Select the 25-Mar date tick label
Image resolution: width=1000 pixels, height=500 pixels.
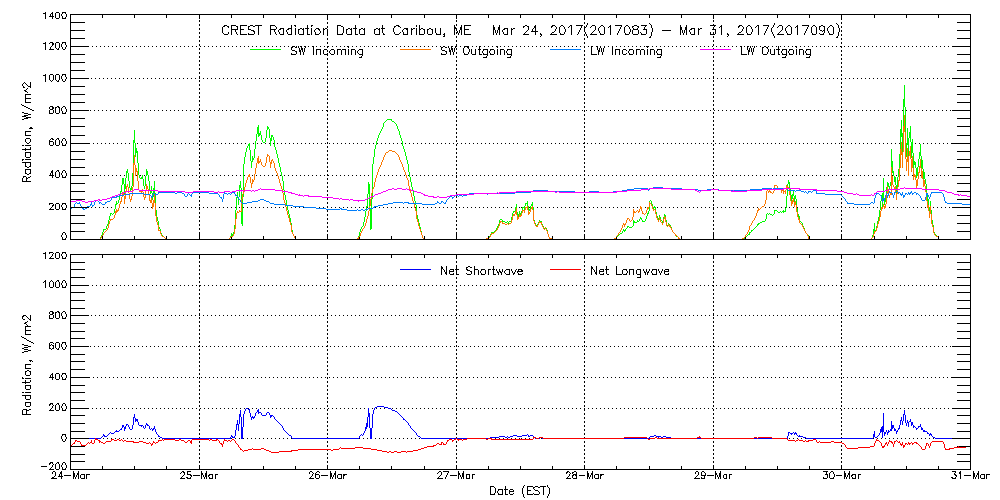click(200, 477)
